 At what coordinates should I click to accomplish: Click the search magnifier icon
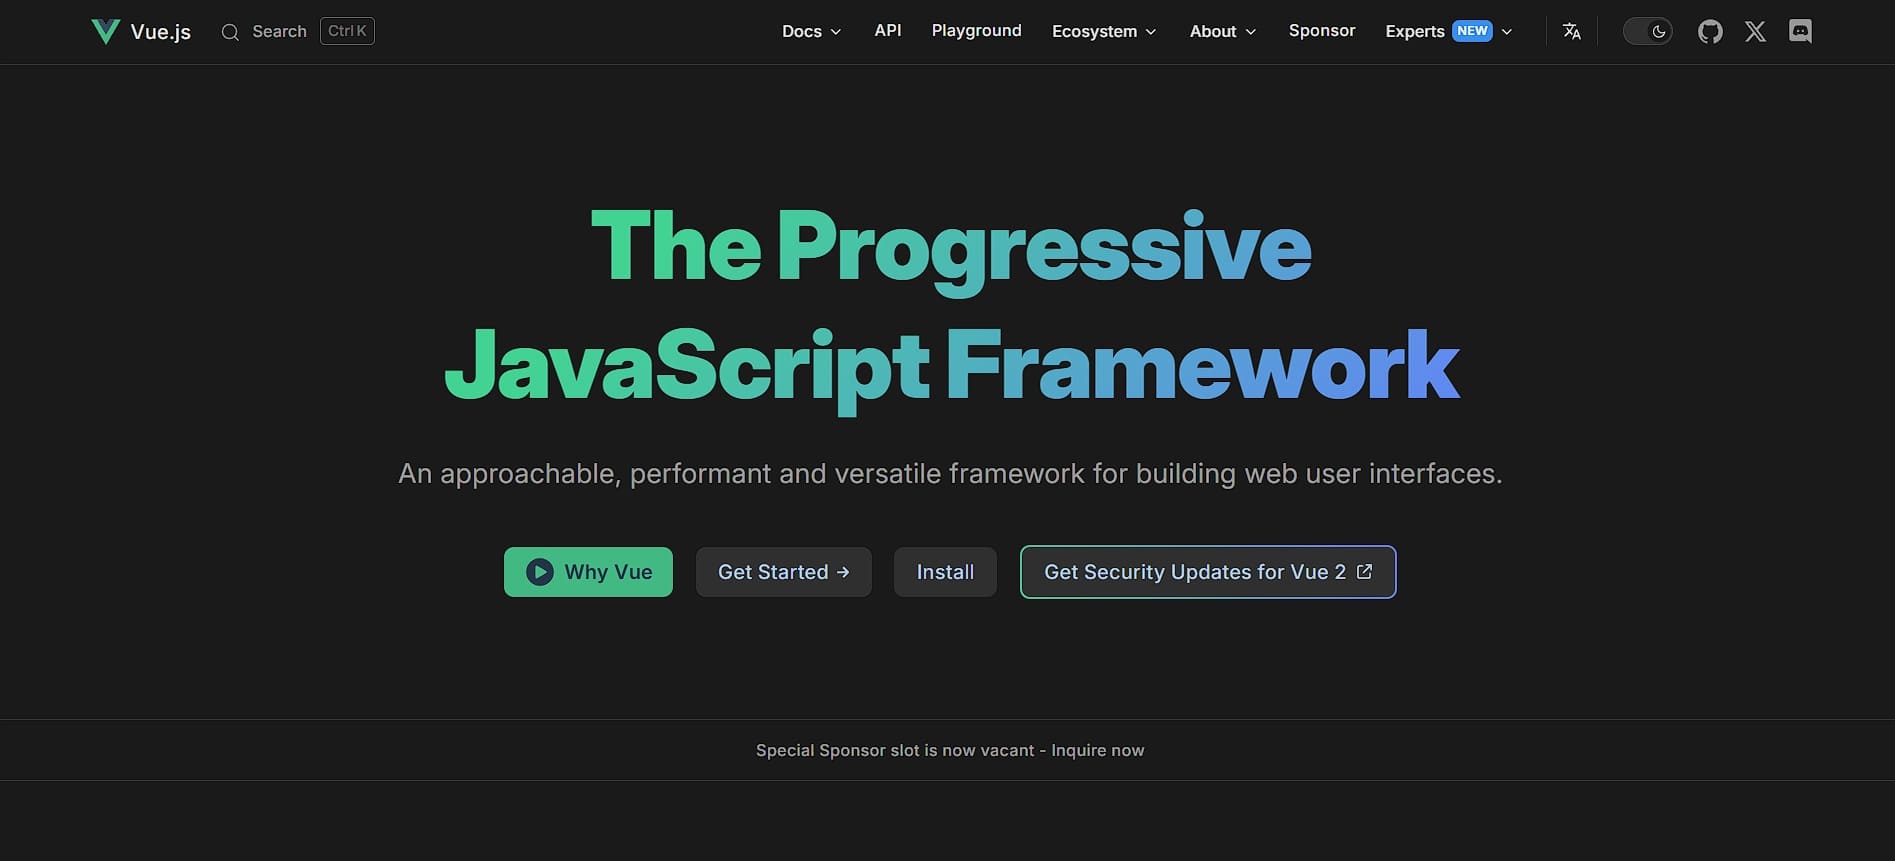point(230,32)
